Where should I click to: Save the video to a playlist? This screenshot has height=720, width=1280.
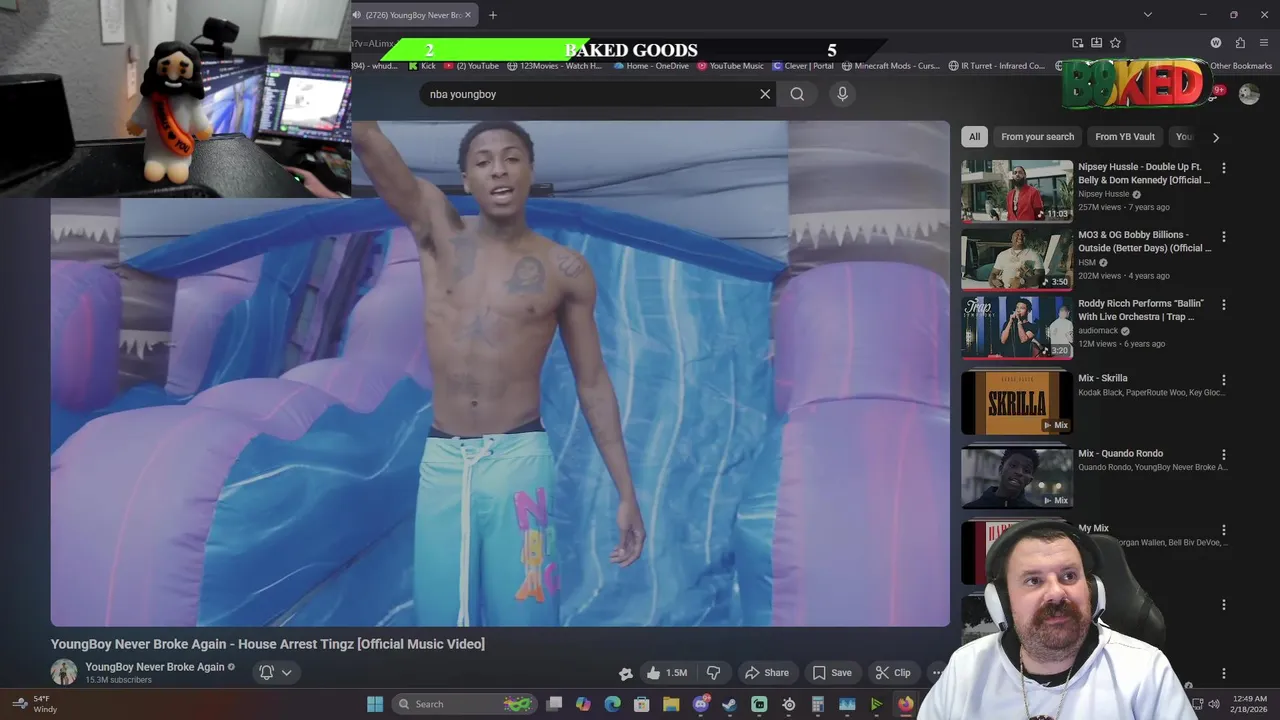832,673
